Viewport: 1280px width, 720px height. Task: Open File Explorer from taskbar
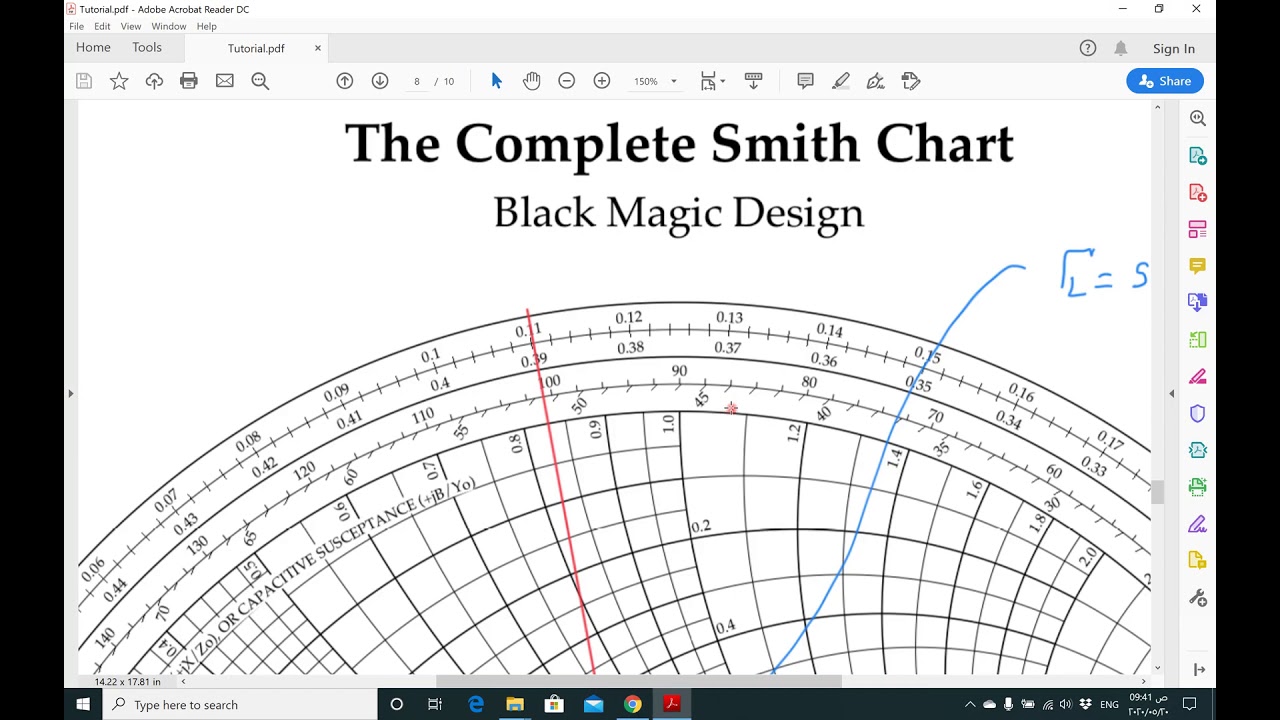pyautogui.click(x=515, y=704)
